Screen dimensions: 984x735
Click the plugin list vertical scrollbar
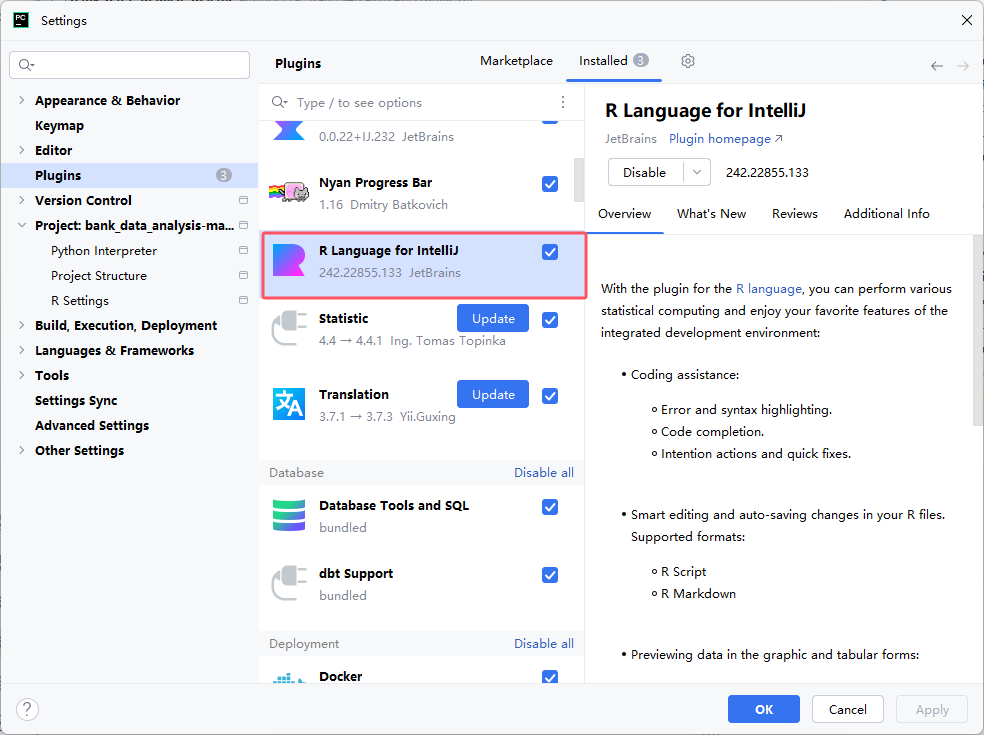579,180
